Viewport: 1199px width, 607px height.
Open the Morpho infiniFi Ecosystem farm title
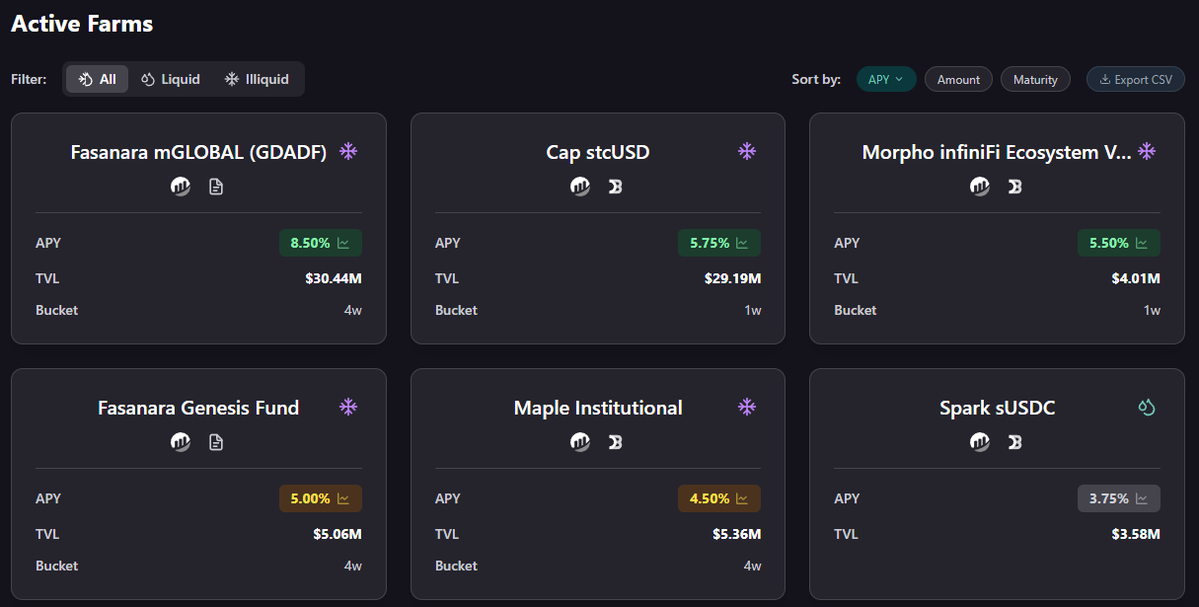click(x=996, y=152)
